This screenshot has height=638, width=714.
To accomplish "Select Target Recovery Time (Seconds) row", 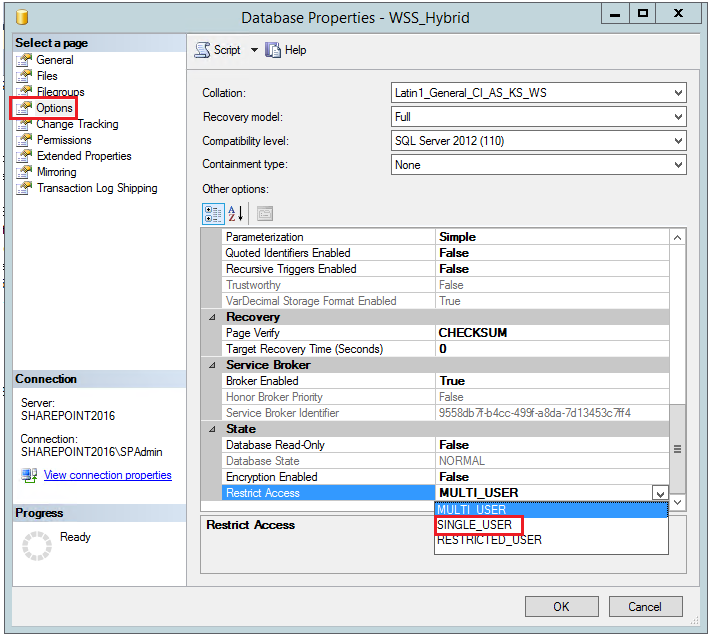I will pyautogui.click(x=445, y=349).
